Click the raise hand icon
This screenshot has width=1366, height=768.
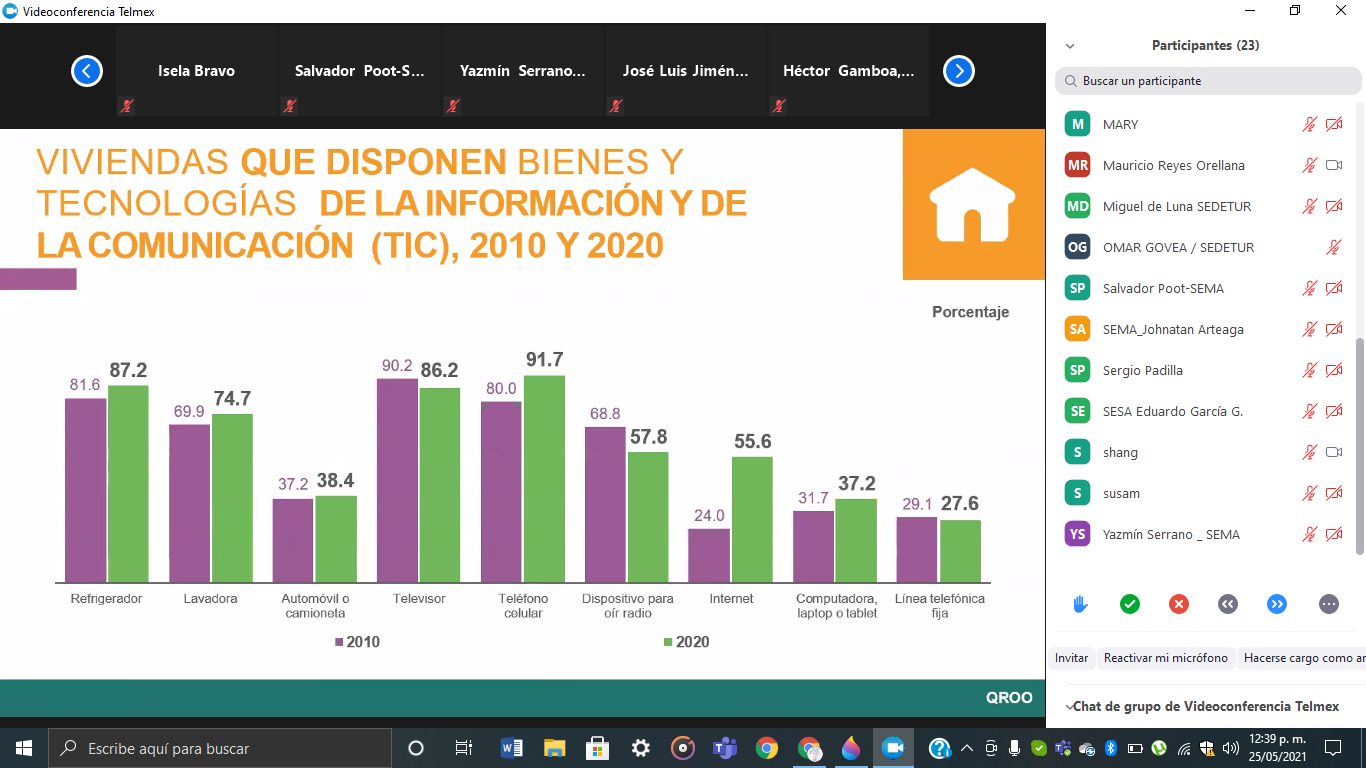(1080, 604)
